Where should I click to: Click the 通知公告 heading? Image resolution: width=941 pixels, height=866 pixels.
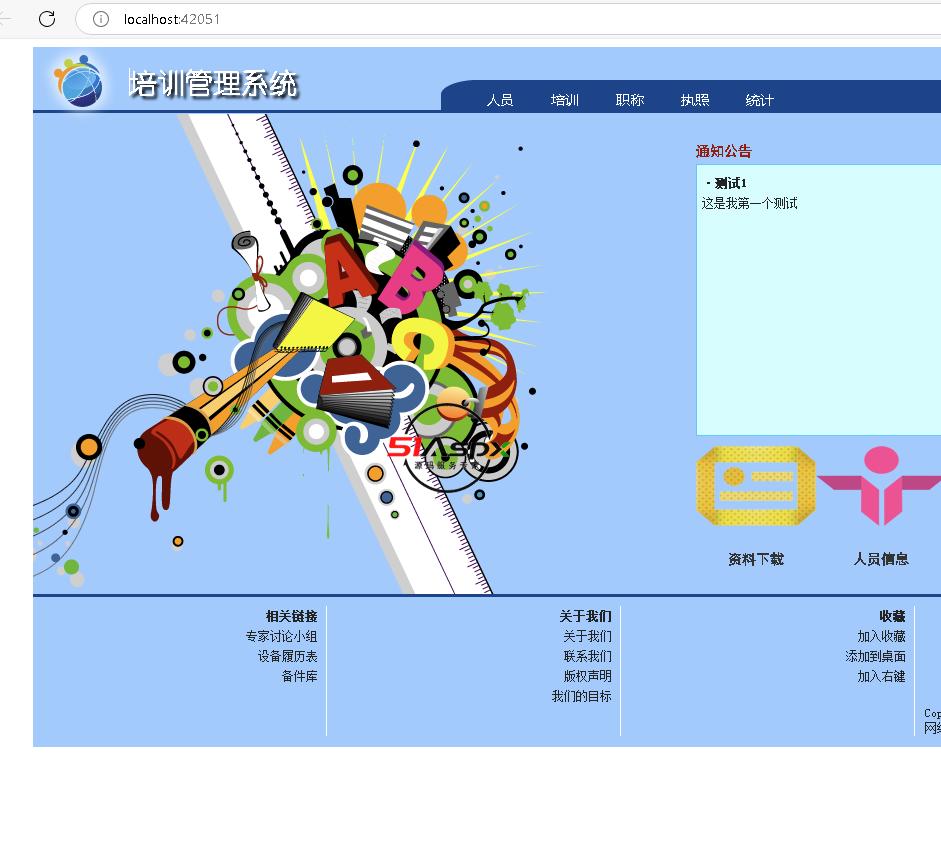click(723, 151)
